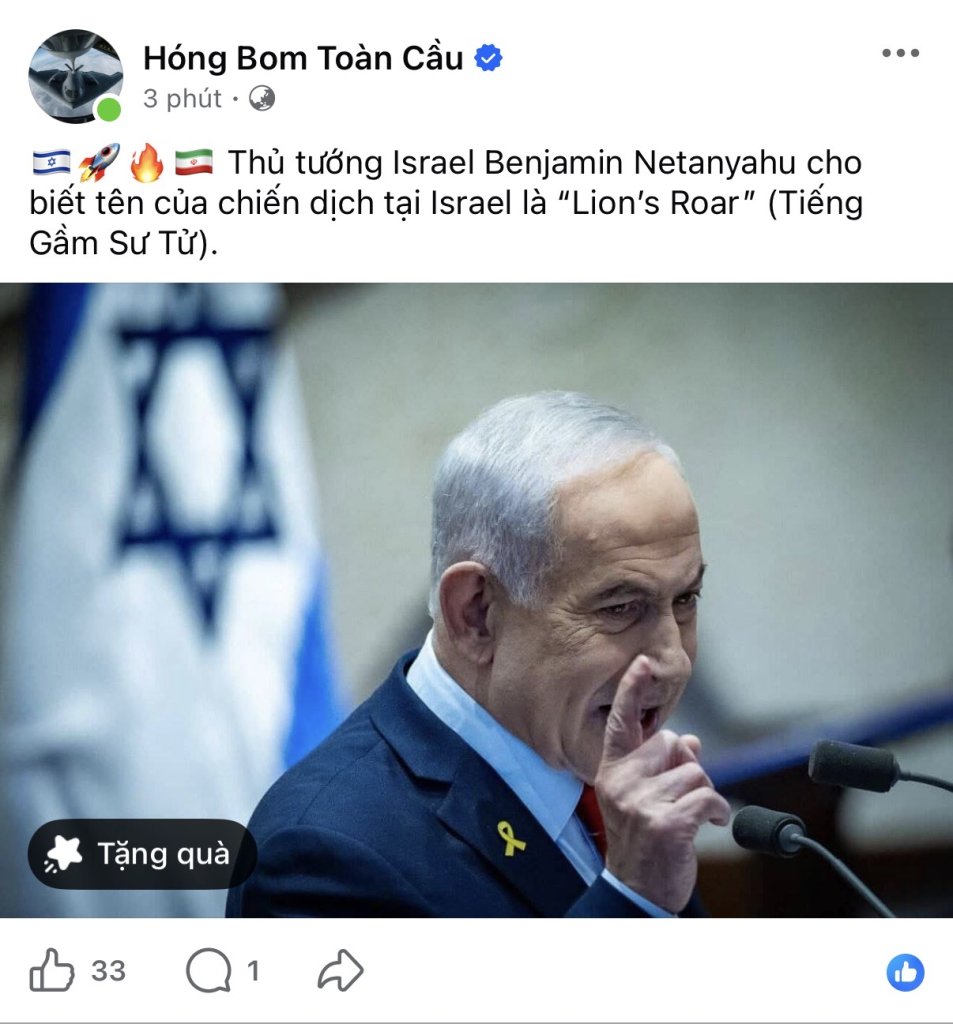Tap the rocket emoji in the post
953x1024 pixels.
click(99, 162)
